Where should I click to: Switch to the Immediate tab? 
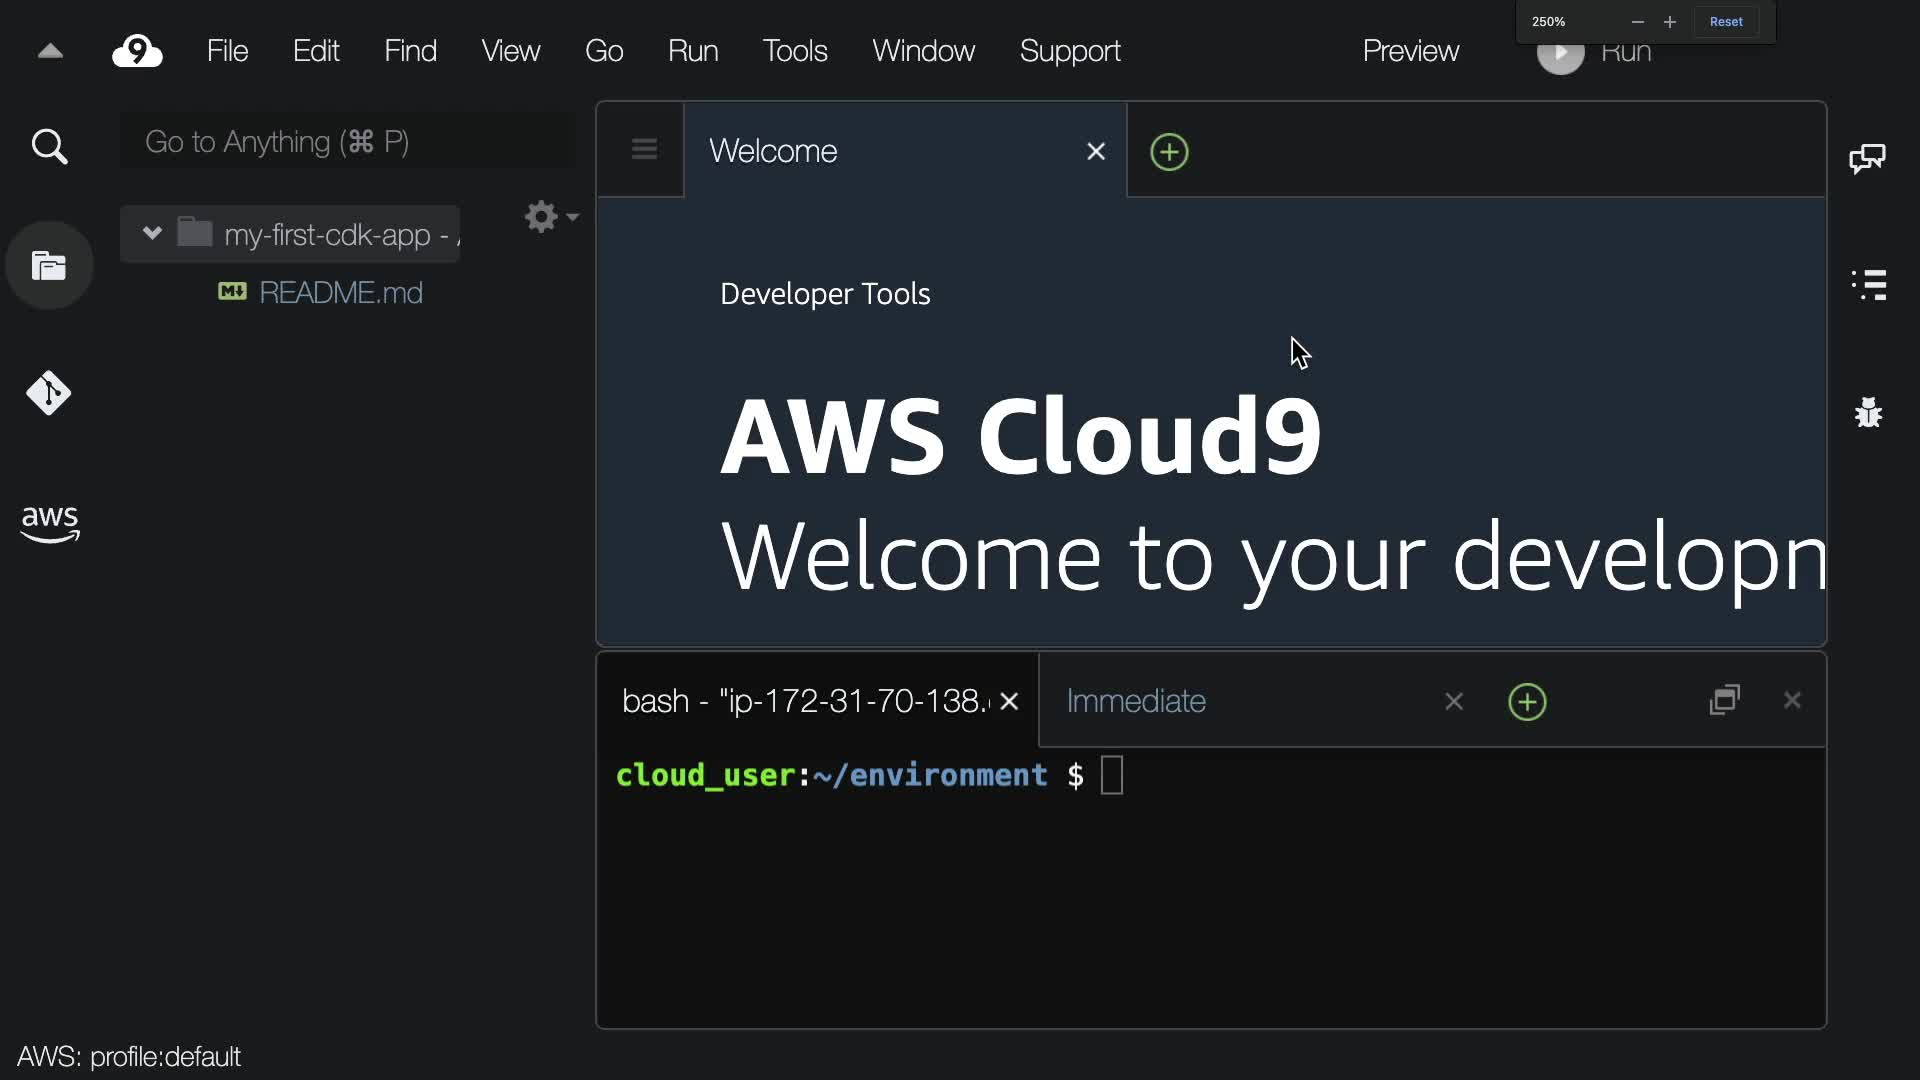click(1136, 701)
